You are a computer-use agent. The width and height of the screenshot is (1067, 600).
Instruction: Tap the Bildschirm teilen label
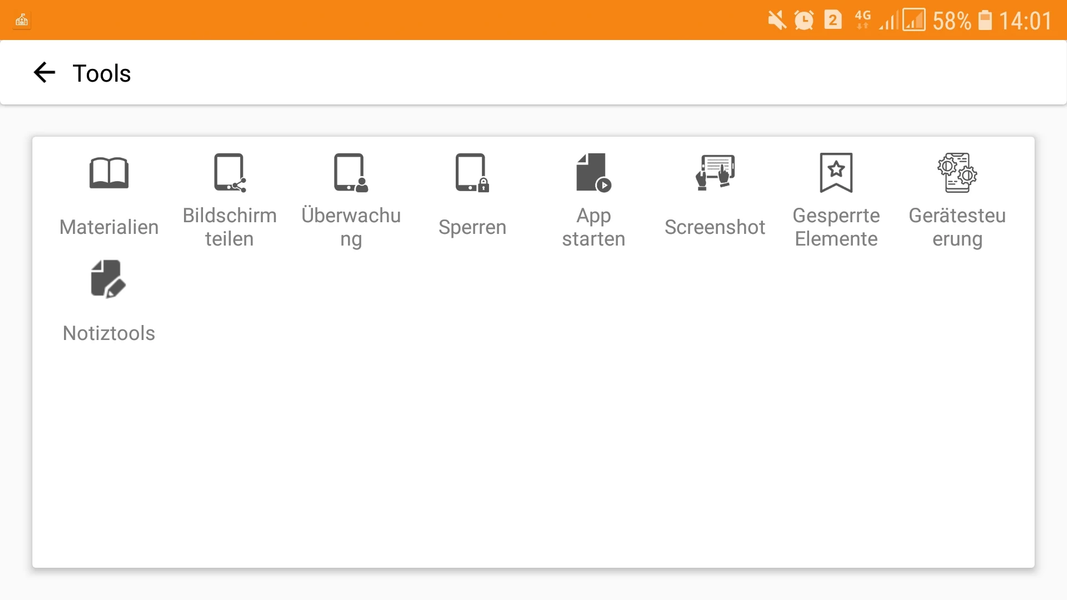click(230, 227)
